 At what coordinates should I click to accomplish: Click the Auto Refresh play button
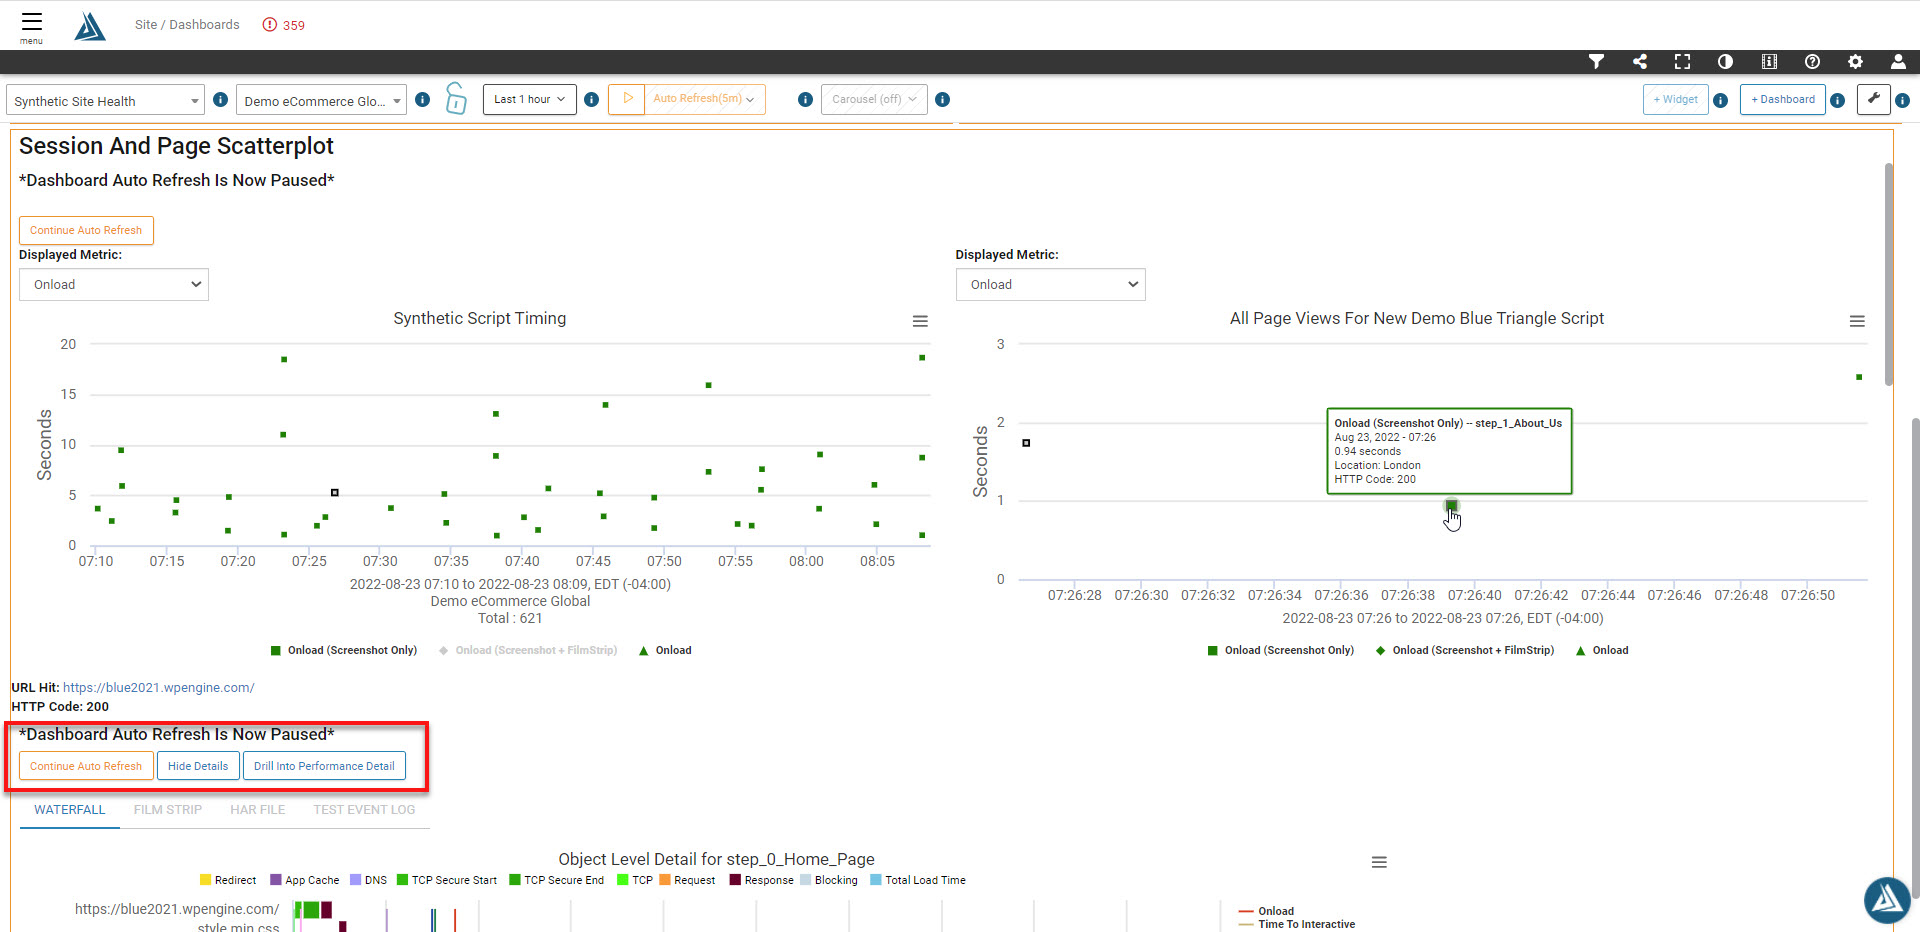[627, 99]
